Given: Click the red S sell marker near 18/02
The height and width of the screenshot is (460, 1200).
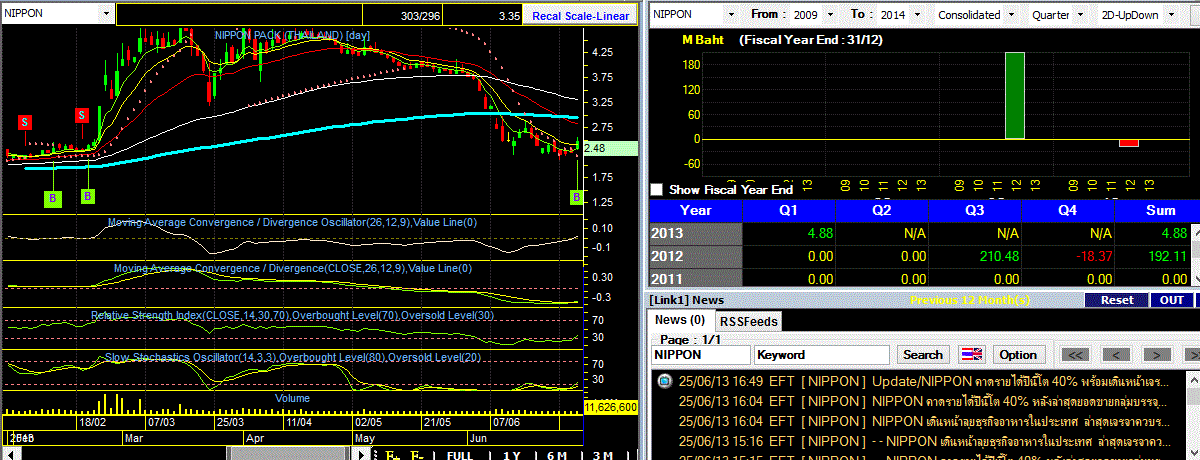Looking at the screenshot, I should click(x=82, y=115).
